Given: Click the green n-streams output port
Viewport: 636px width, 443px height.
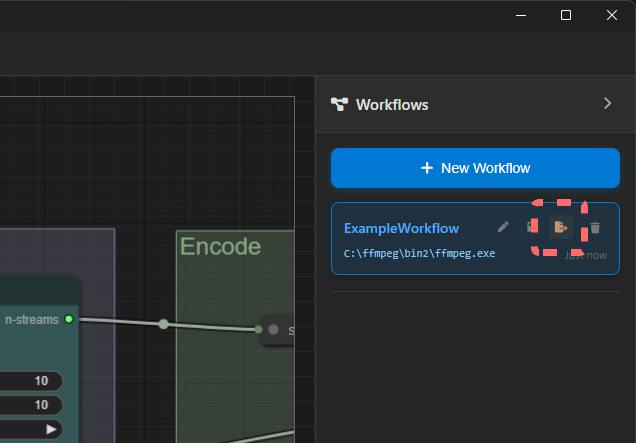Looking at the screenshot, I should (69, 319).
